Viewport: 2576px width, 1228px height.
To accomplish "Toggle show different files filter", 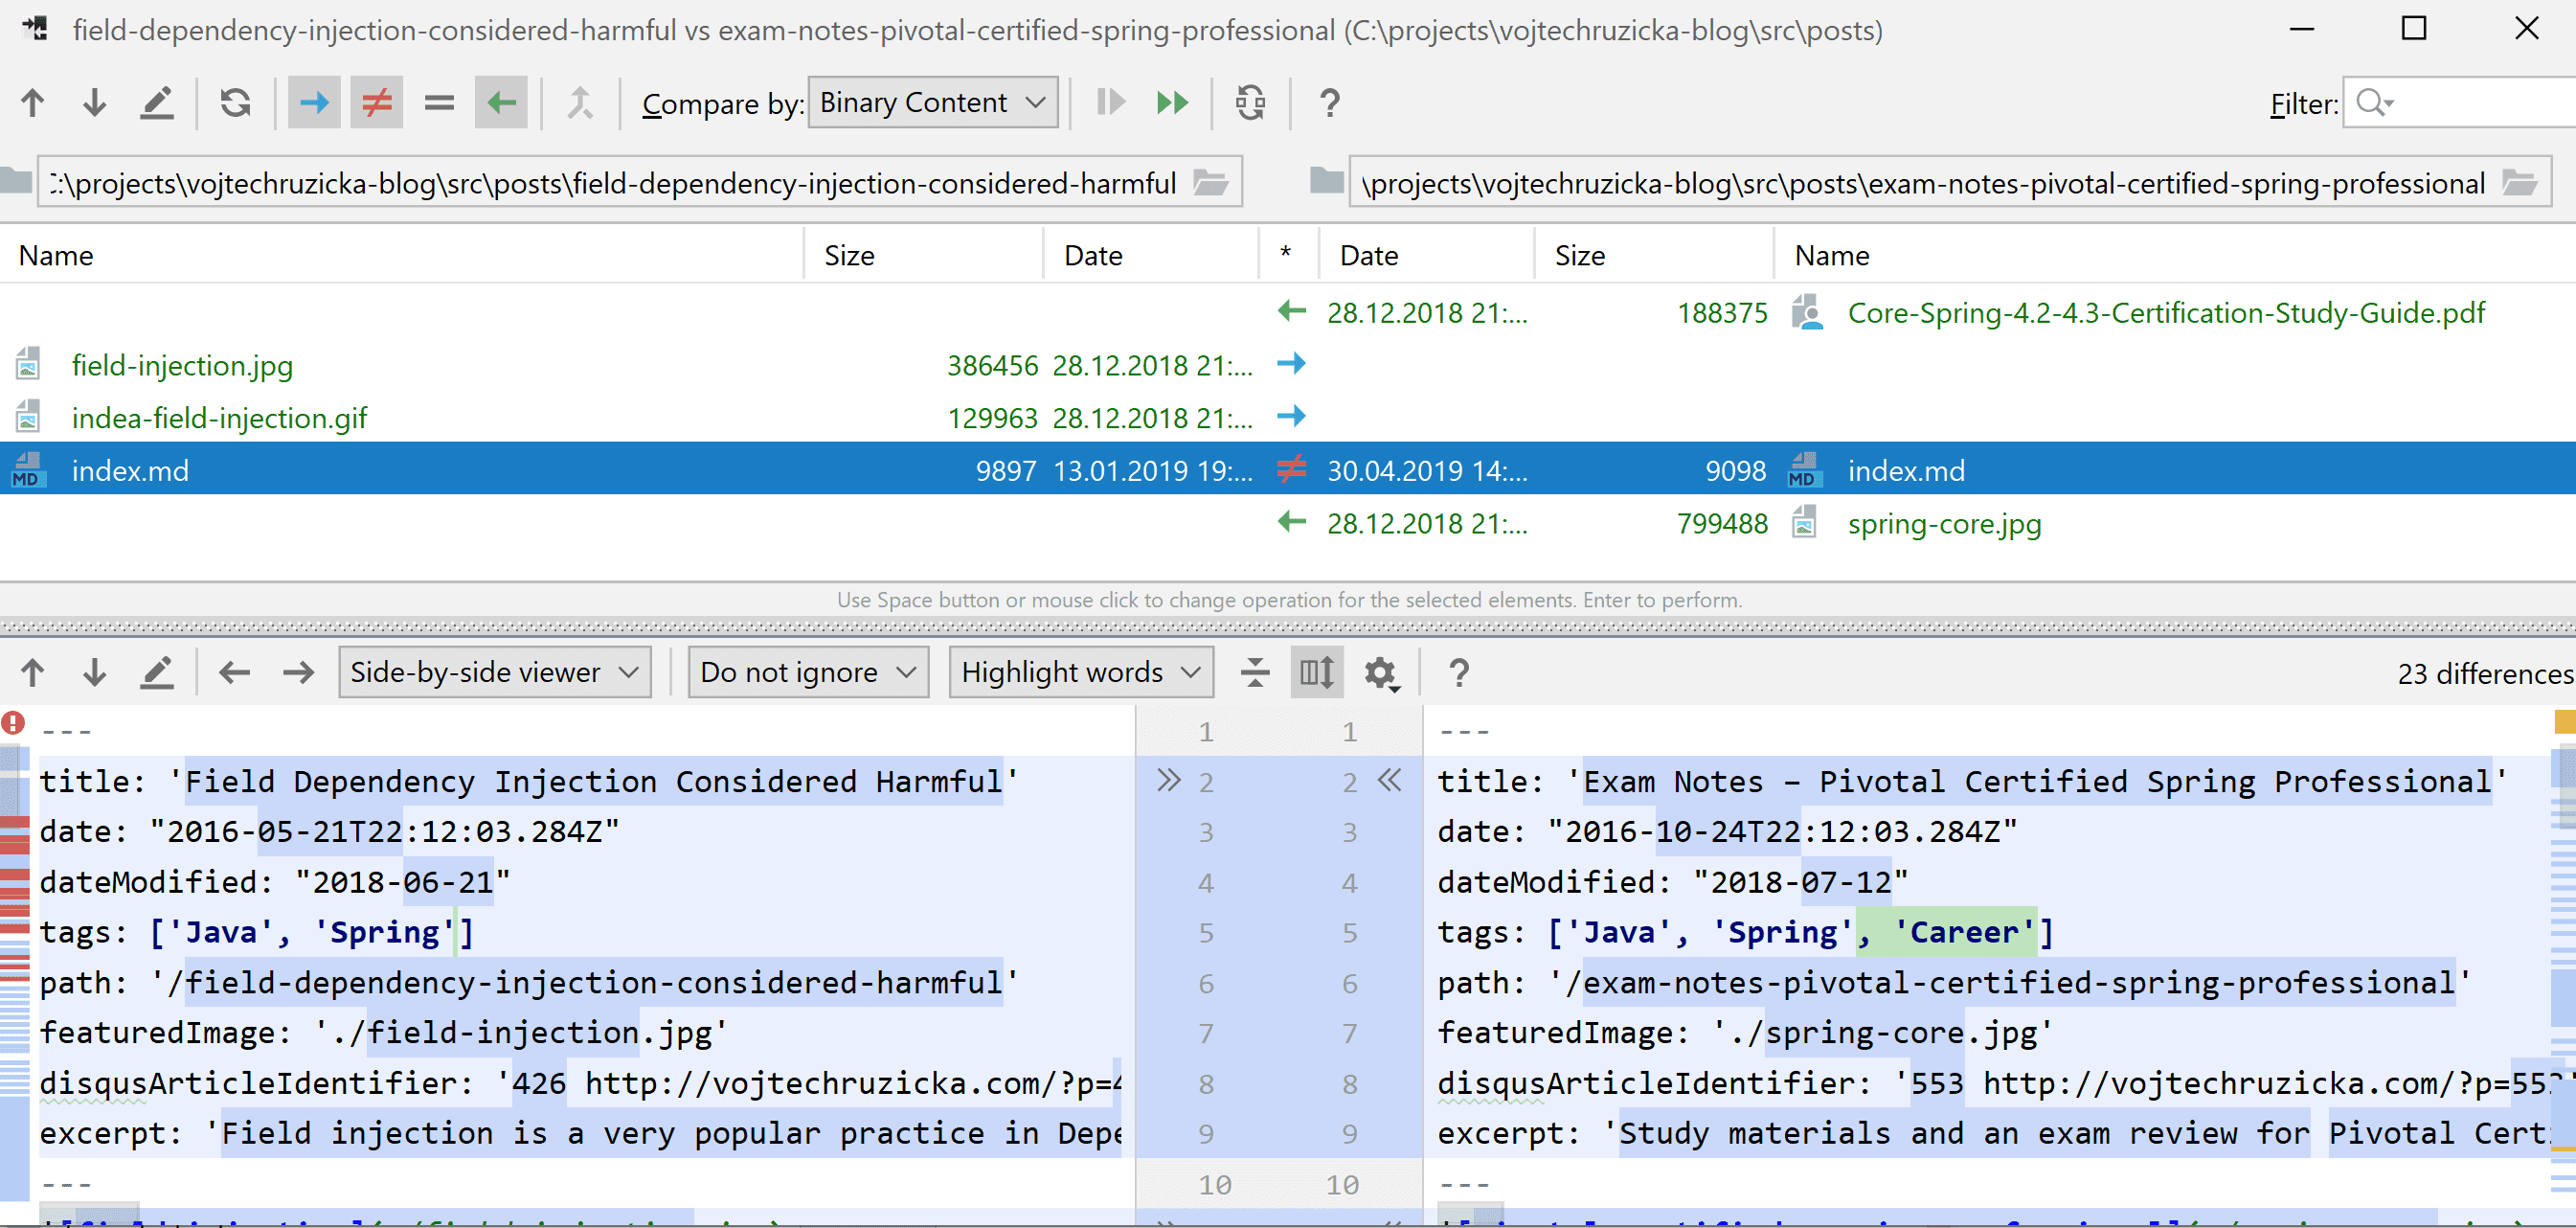I will click(x=376, y=103).
